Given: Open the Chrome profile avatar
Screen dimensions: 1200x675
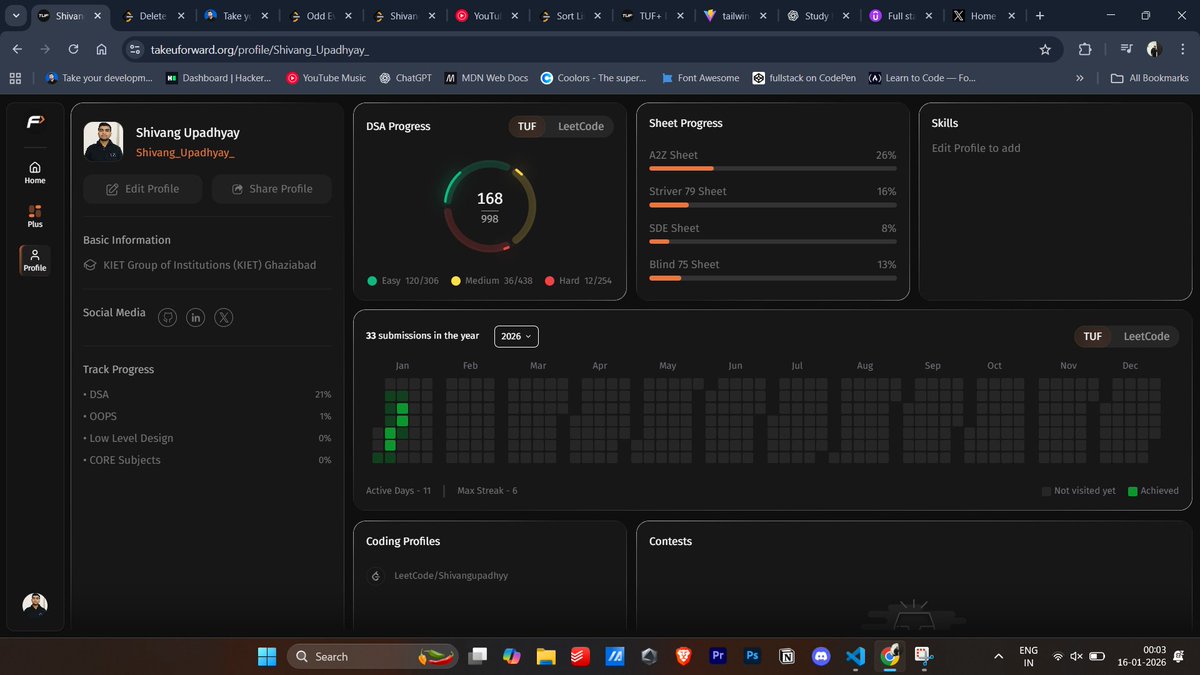Looking at the screenshot, I should point(1153,49).
